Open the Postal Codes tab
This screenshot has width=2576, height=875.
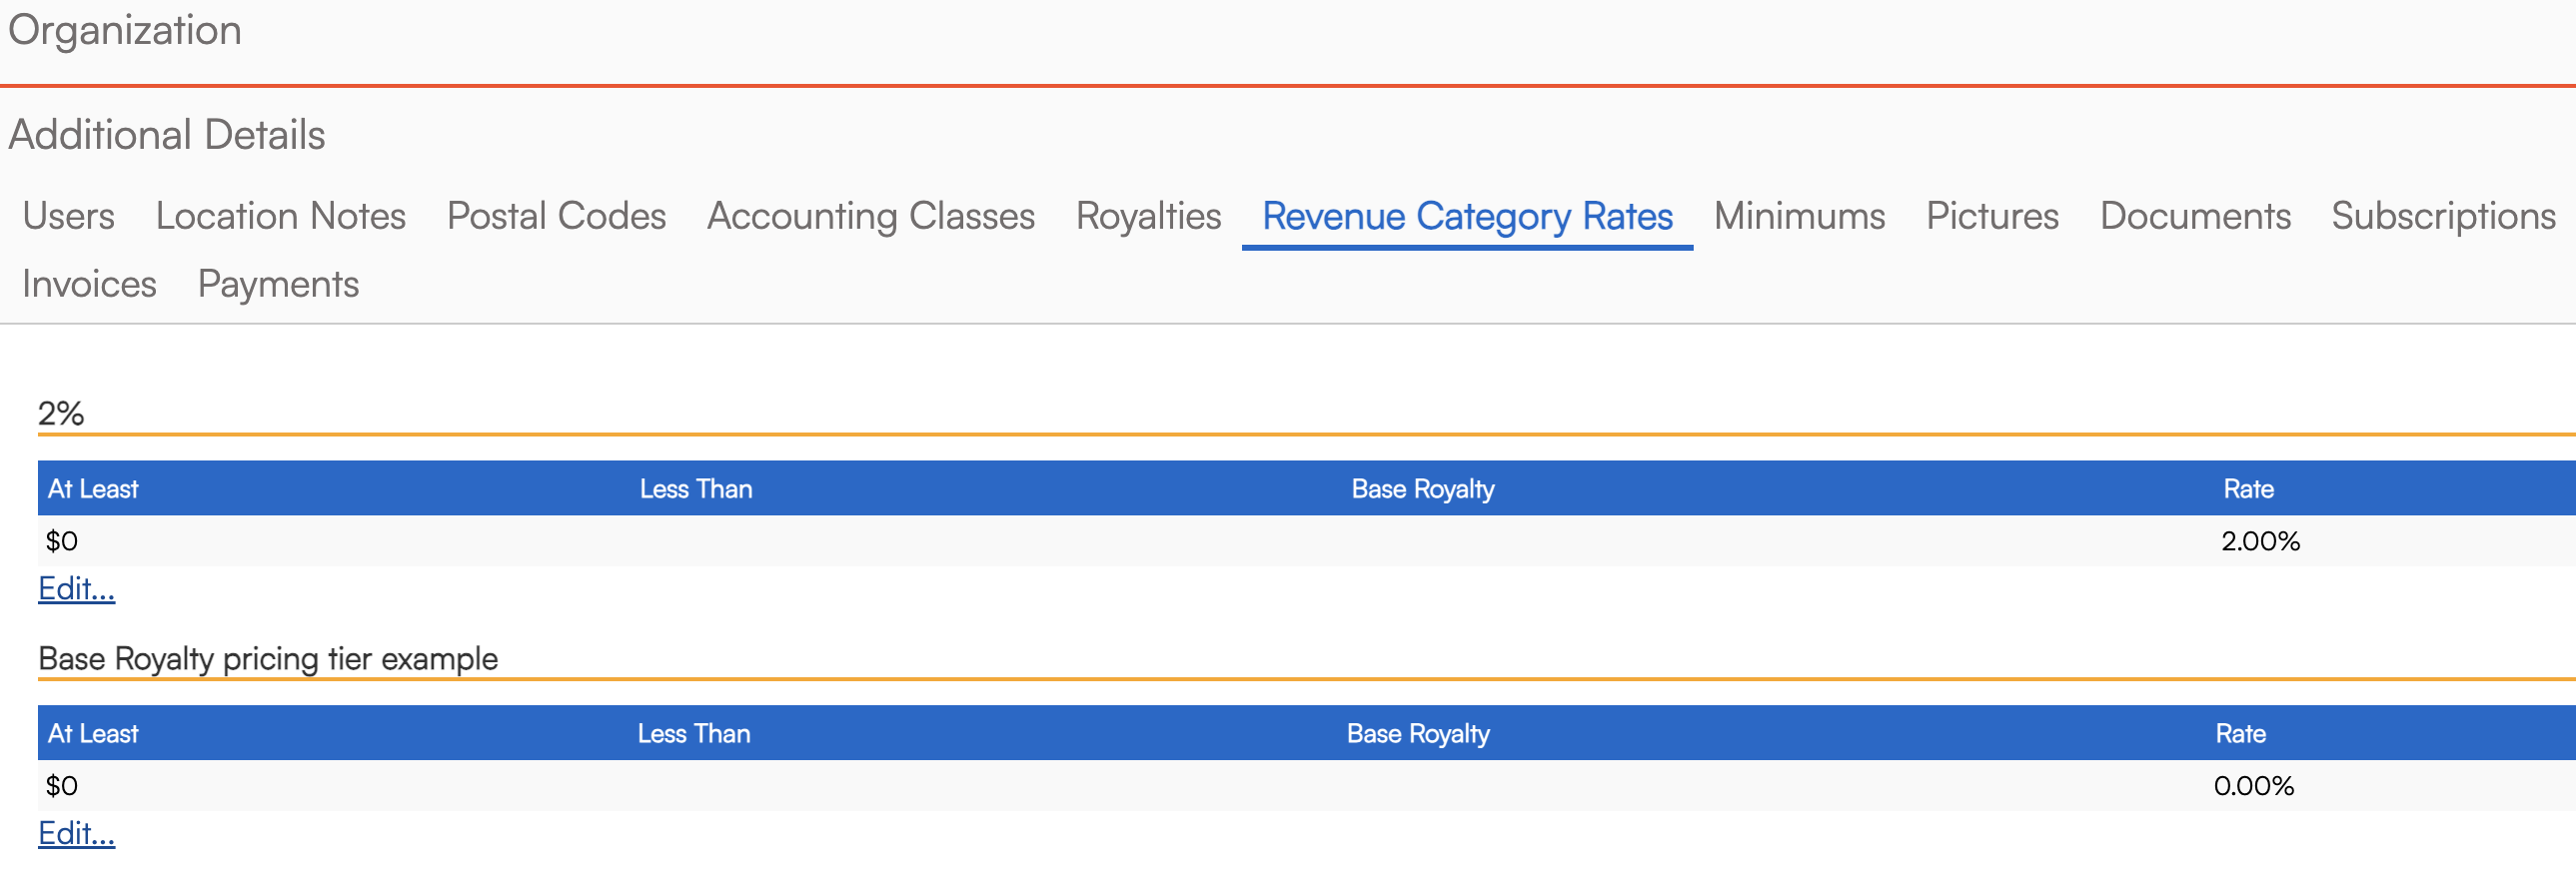pos(556,216)
